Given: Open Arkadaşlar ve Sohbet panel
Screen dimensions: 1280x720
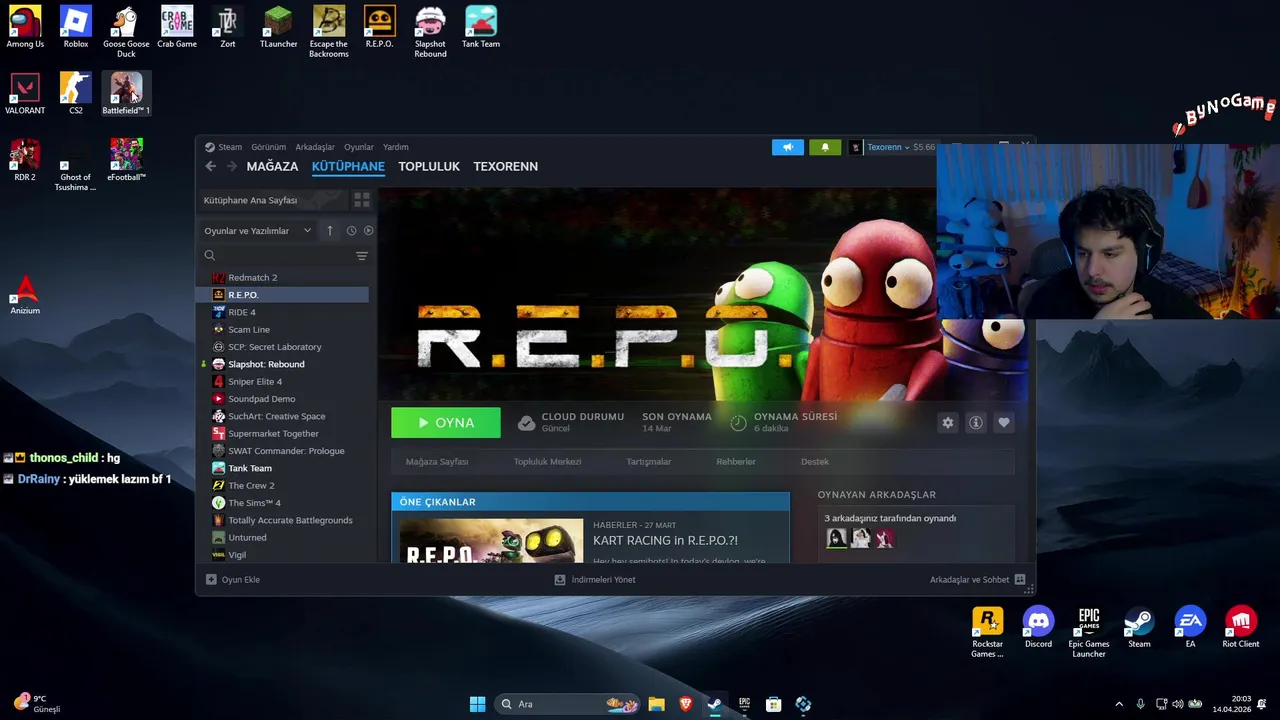Looking at the screenshot, I should pos(977,580).
